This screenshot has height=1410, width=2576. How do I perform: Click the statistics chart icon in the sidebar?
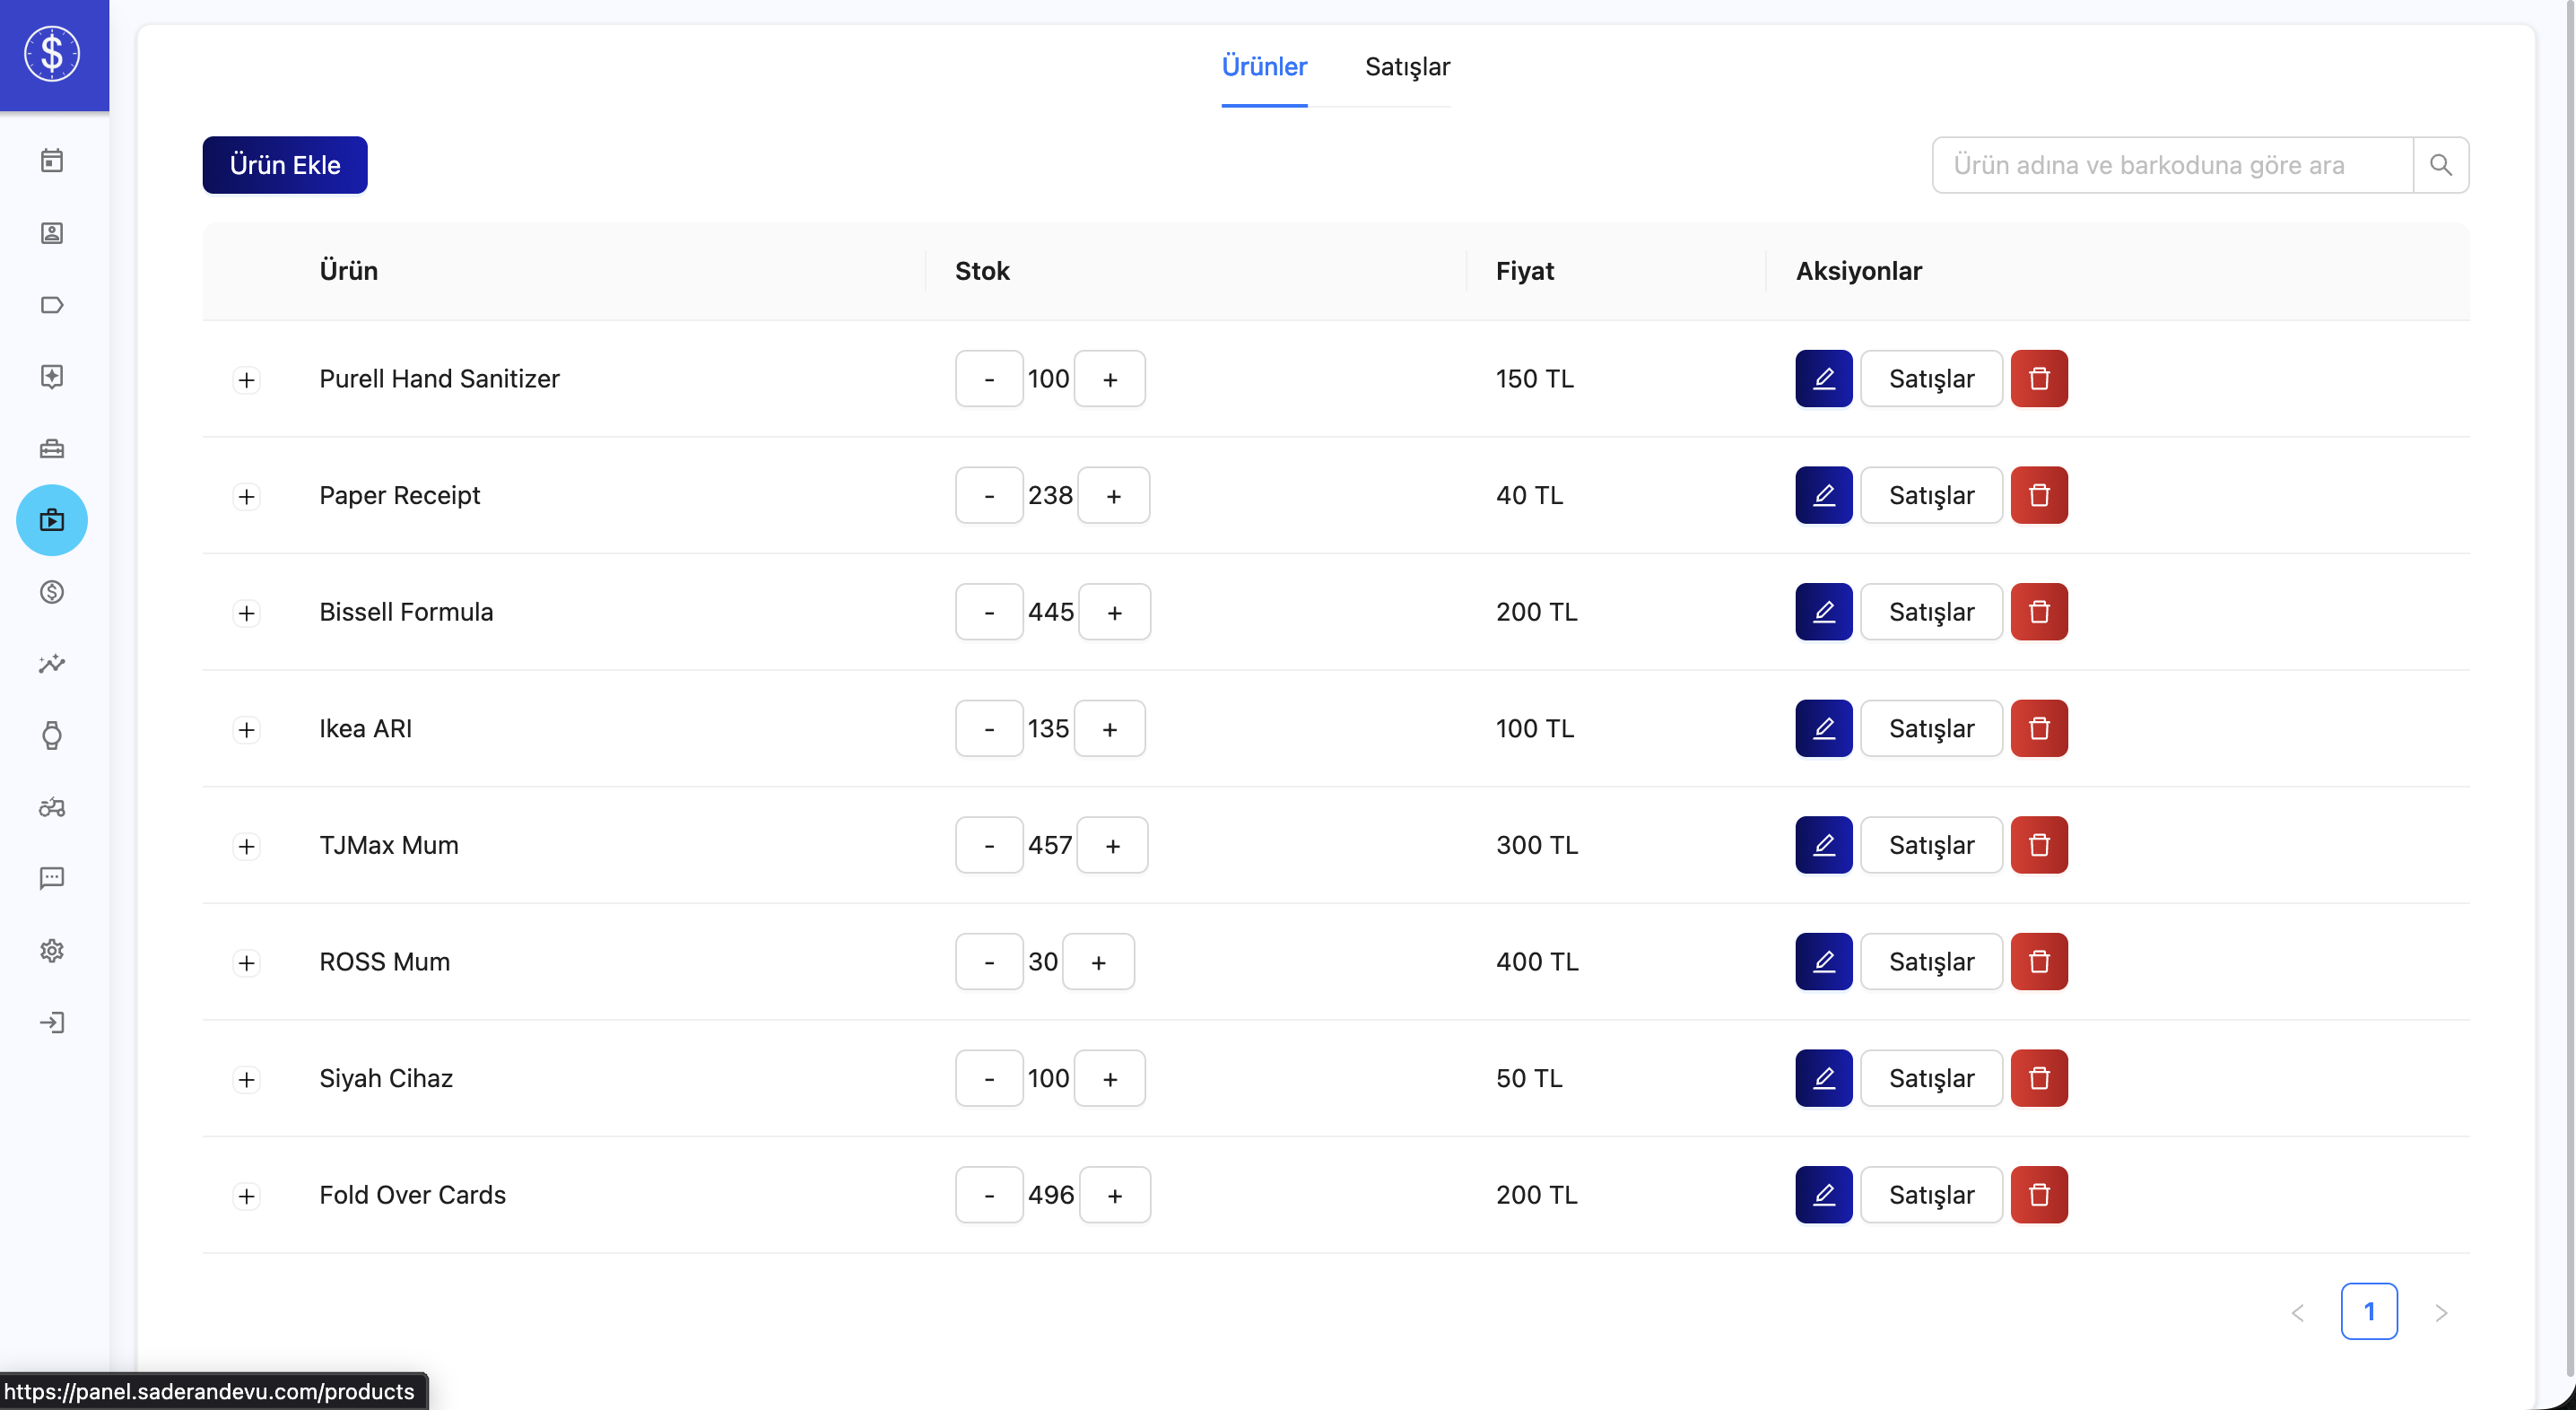tap(52, 664)
